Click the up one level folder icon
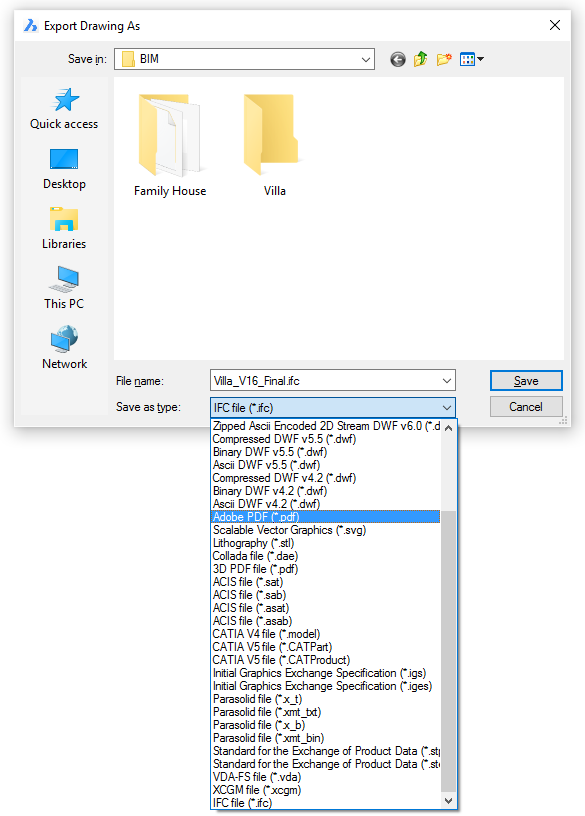 (x=421, y=59)
